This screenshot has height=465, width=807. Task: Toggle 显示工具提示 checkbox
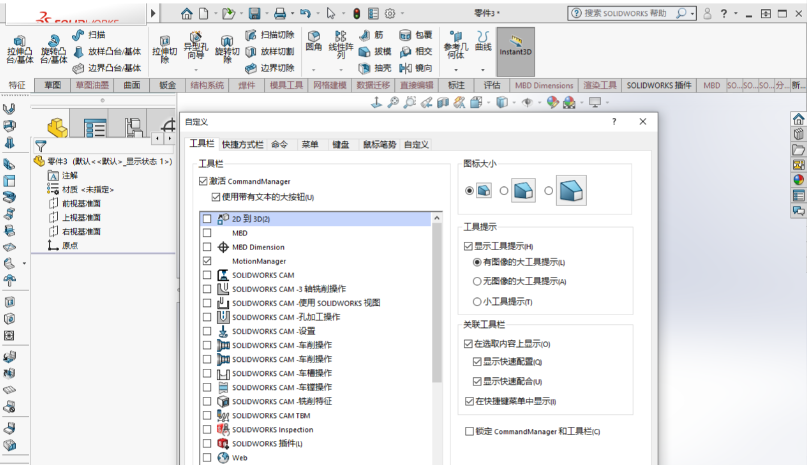coord(468,246)
